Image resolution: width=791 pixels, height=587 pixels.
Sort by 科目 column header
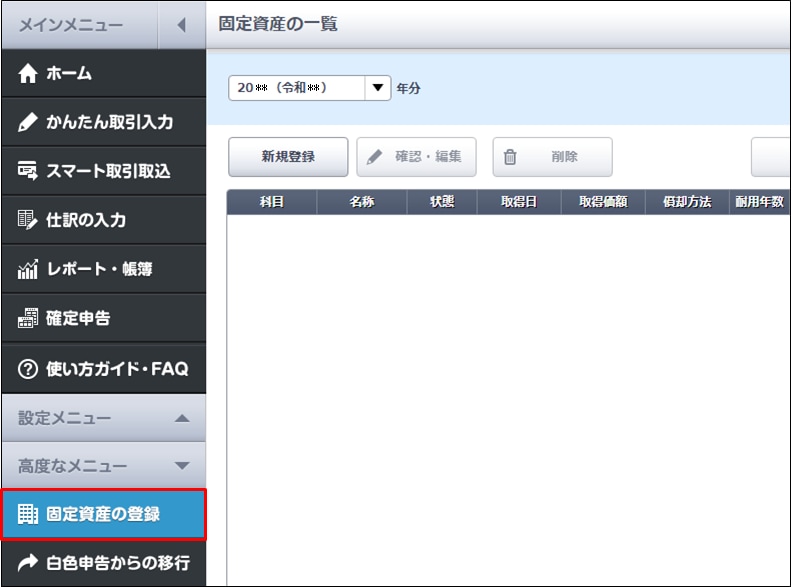pyautogui.click(x=272, y=202)
